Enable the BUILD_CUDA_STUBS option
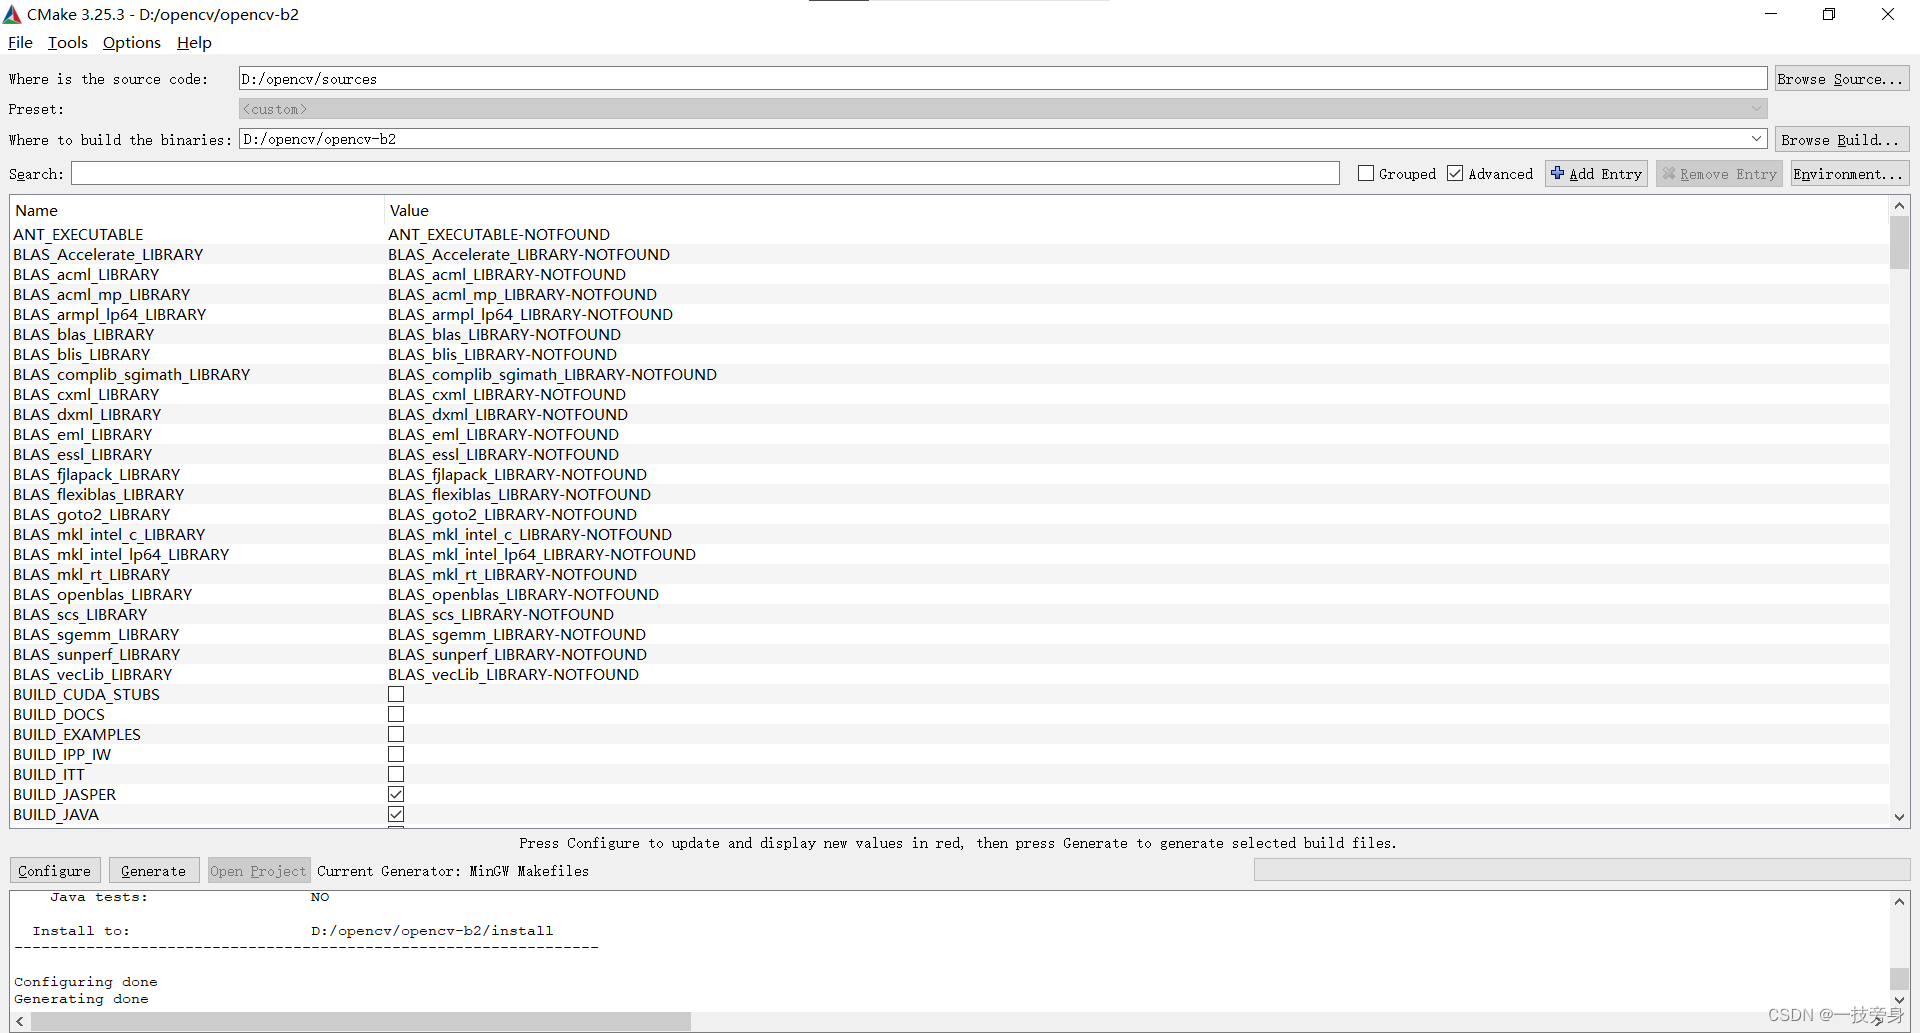 pos(396,693)
